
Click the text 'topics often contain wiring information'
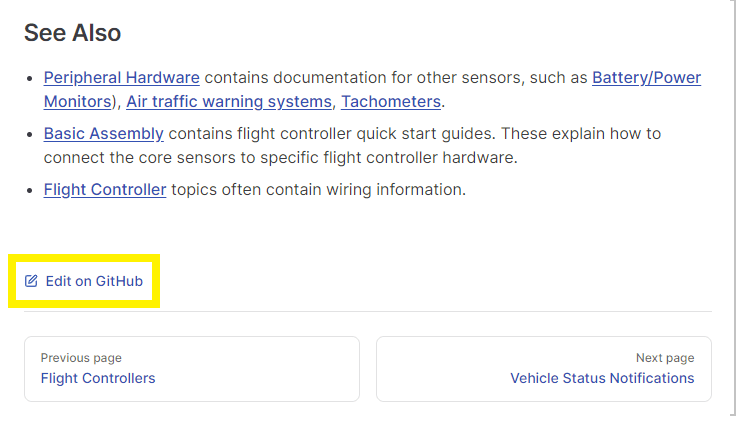coord(318,189)
